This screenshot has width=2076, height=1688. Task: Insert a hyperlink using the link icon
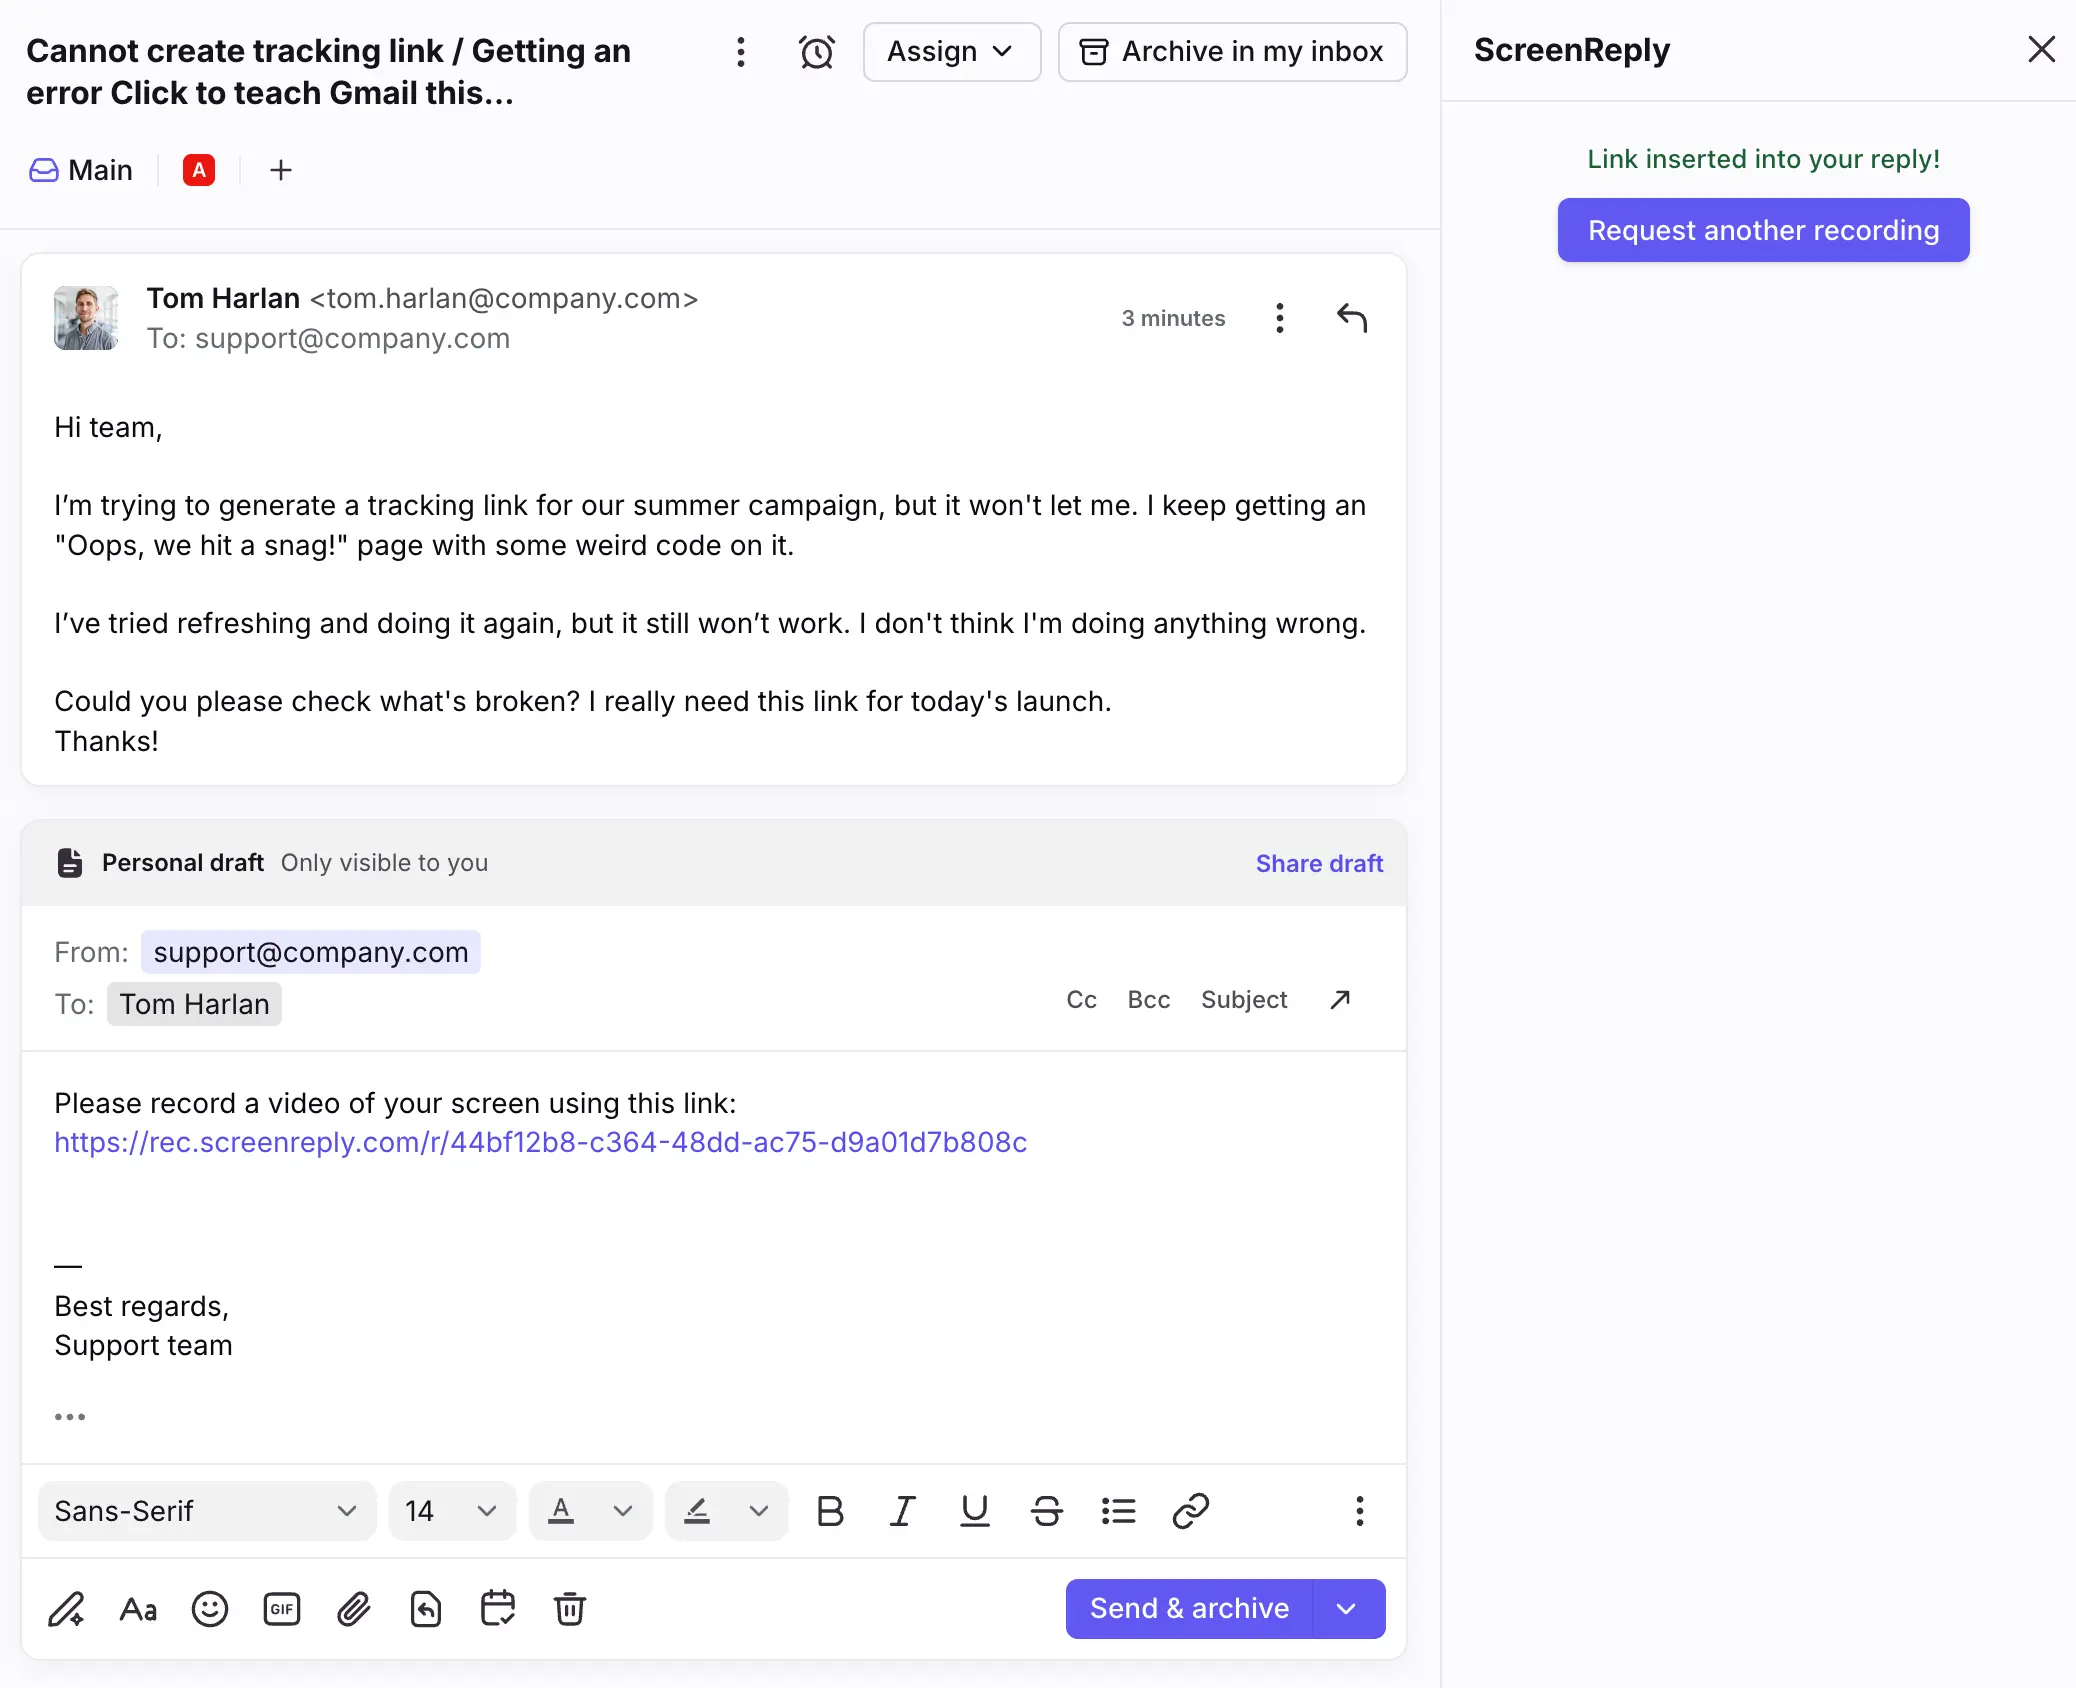pos(1190,1511)
